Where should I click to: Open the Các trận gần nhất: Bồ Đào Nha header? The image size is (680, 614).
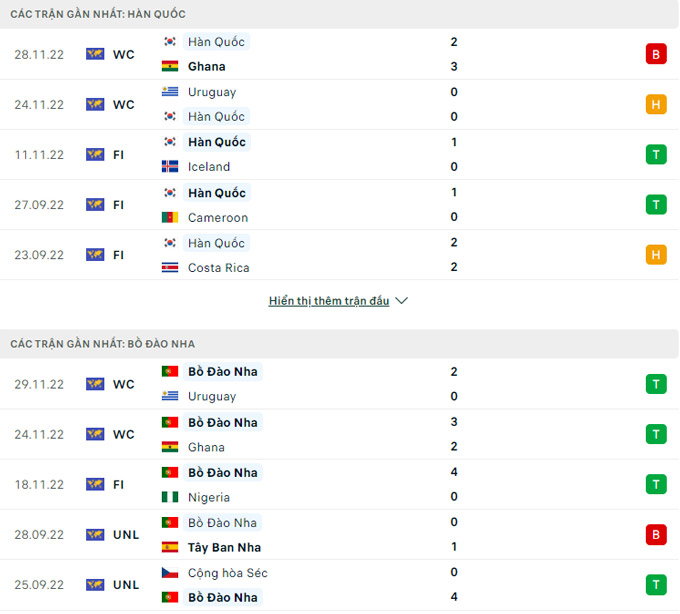tap(103, 344)
